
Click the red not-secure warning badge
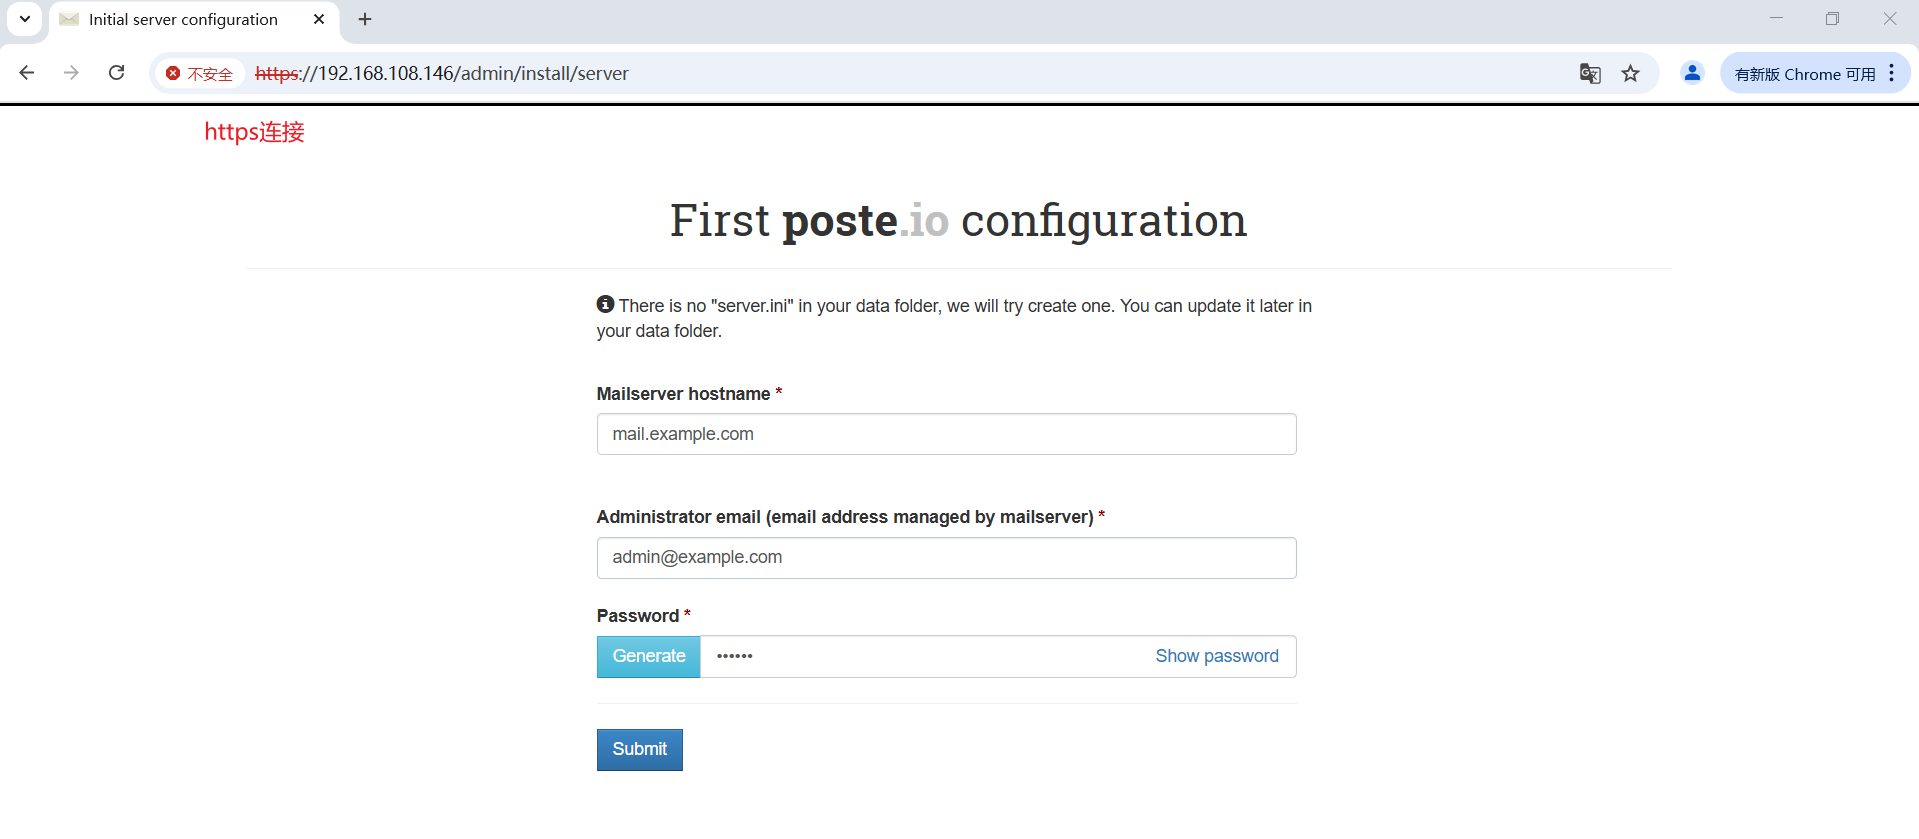(x=200, y=73)
